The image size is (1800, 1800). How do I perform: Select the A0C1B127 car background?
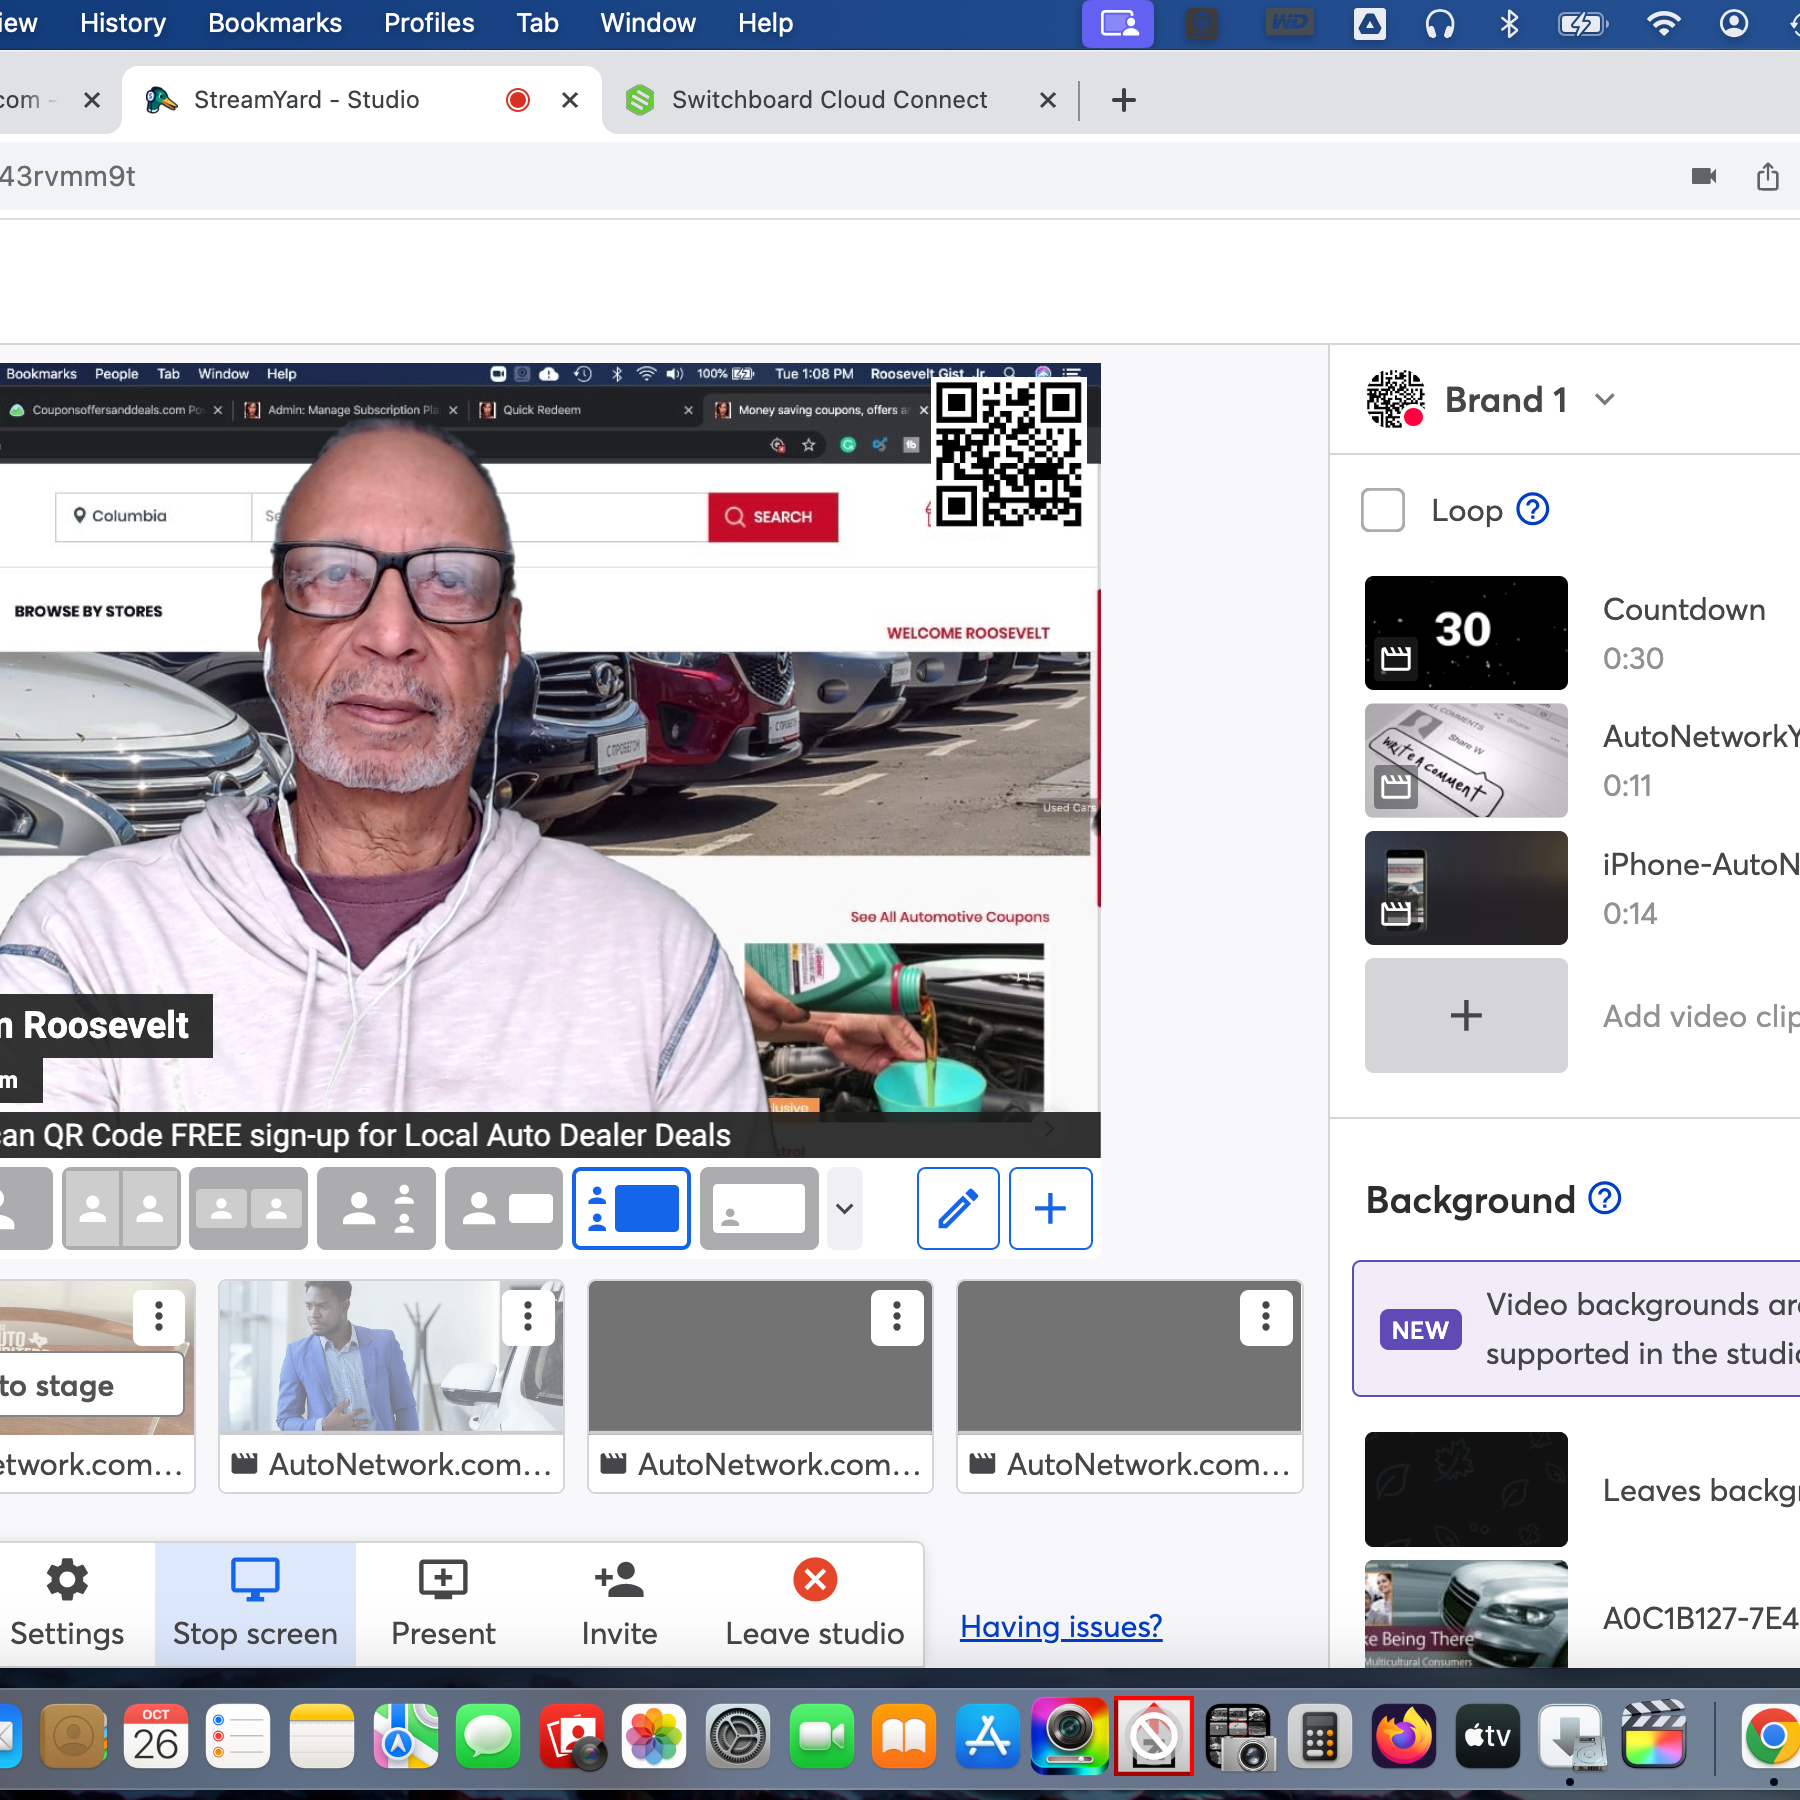(1466, 1614)
